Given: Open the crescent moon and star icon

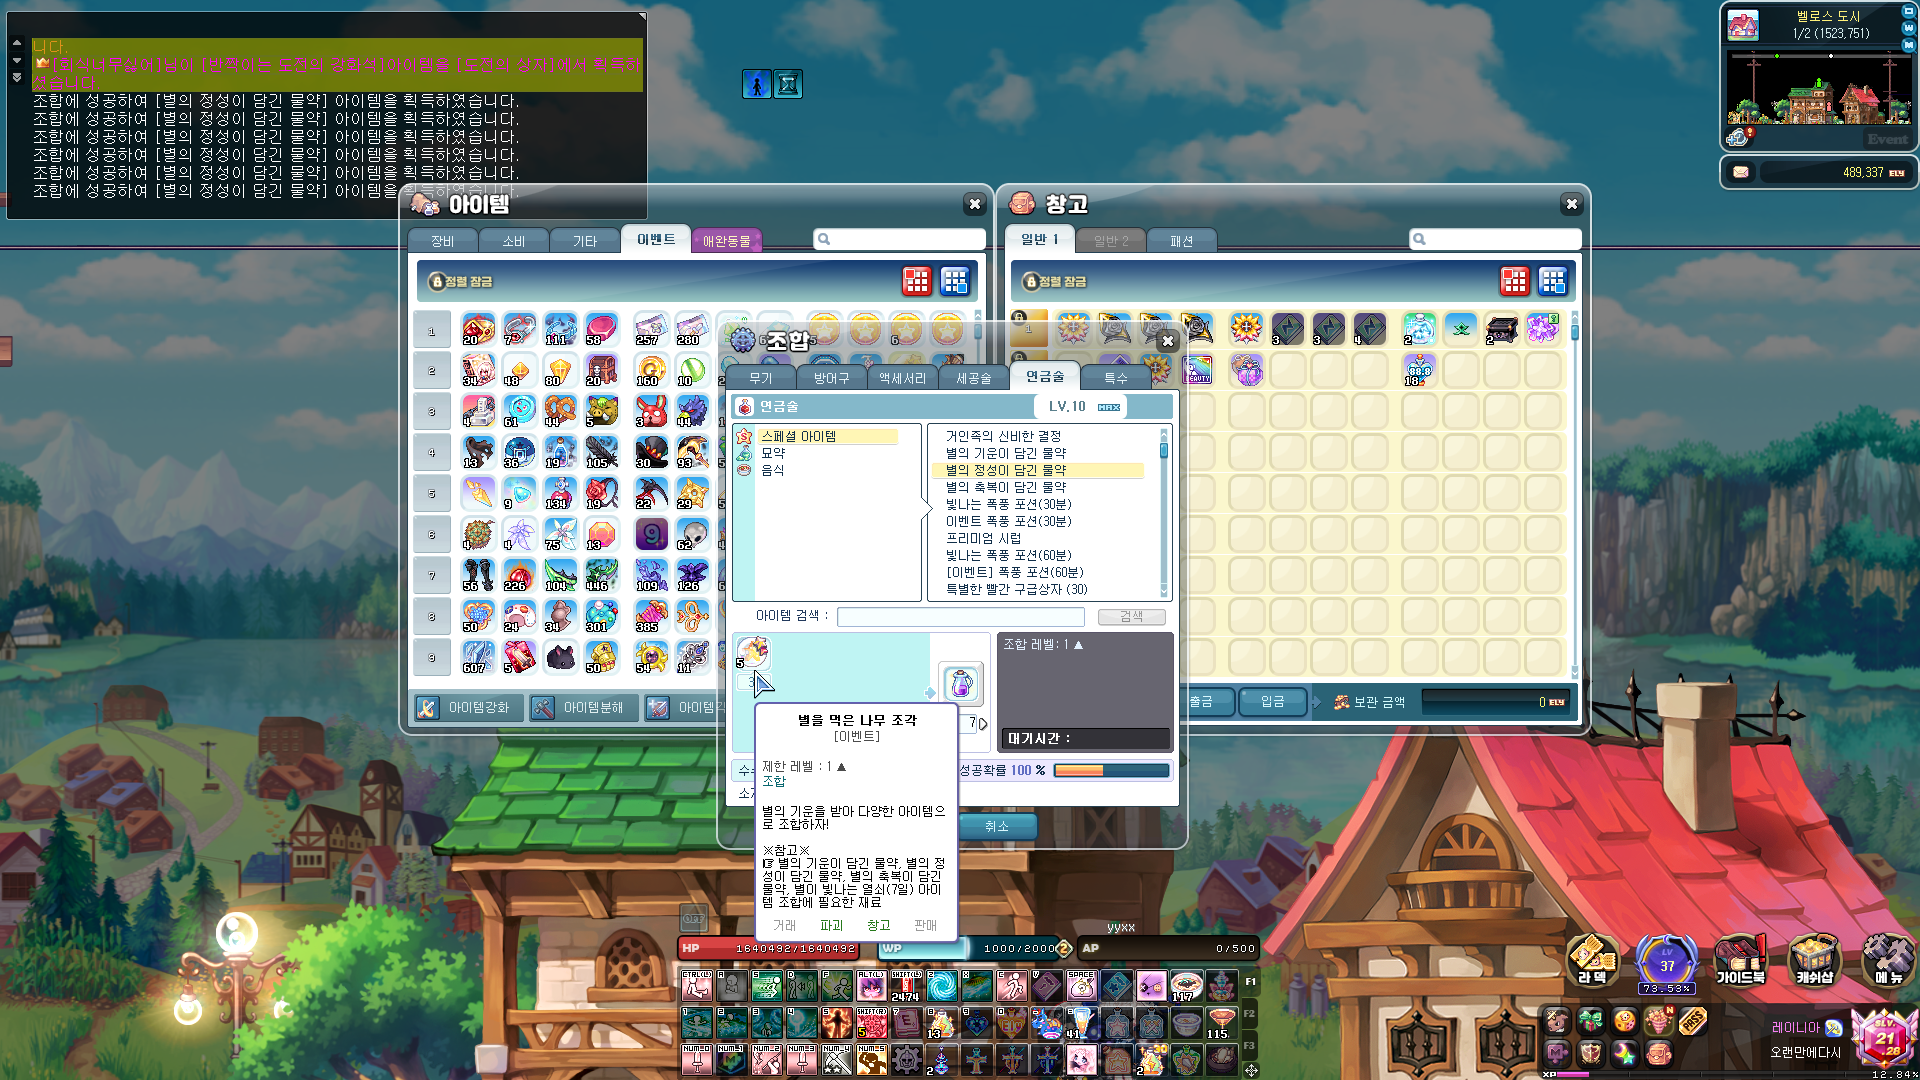Looking at the screenshot, I should [1624, 1054].
